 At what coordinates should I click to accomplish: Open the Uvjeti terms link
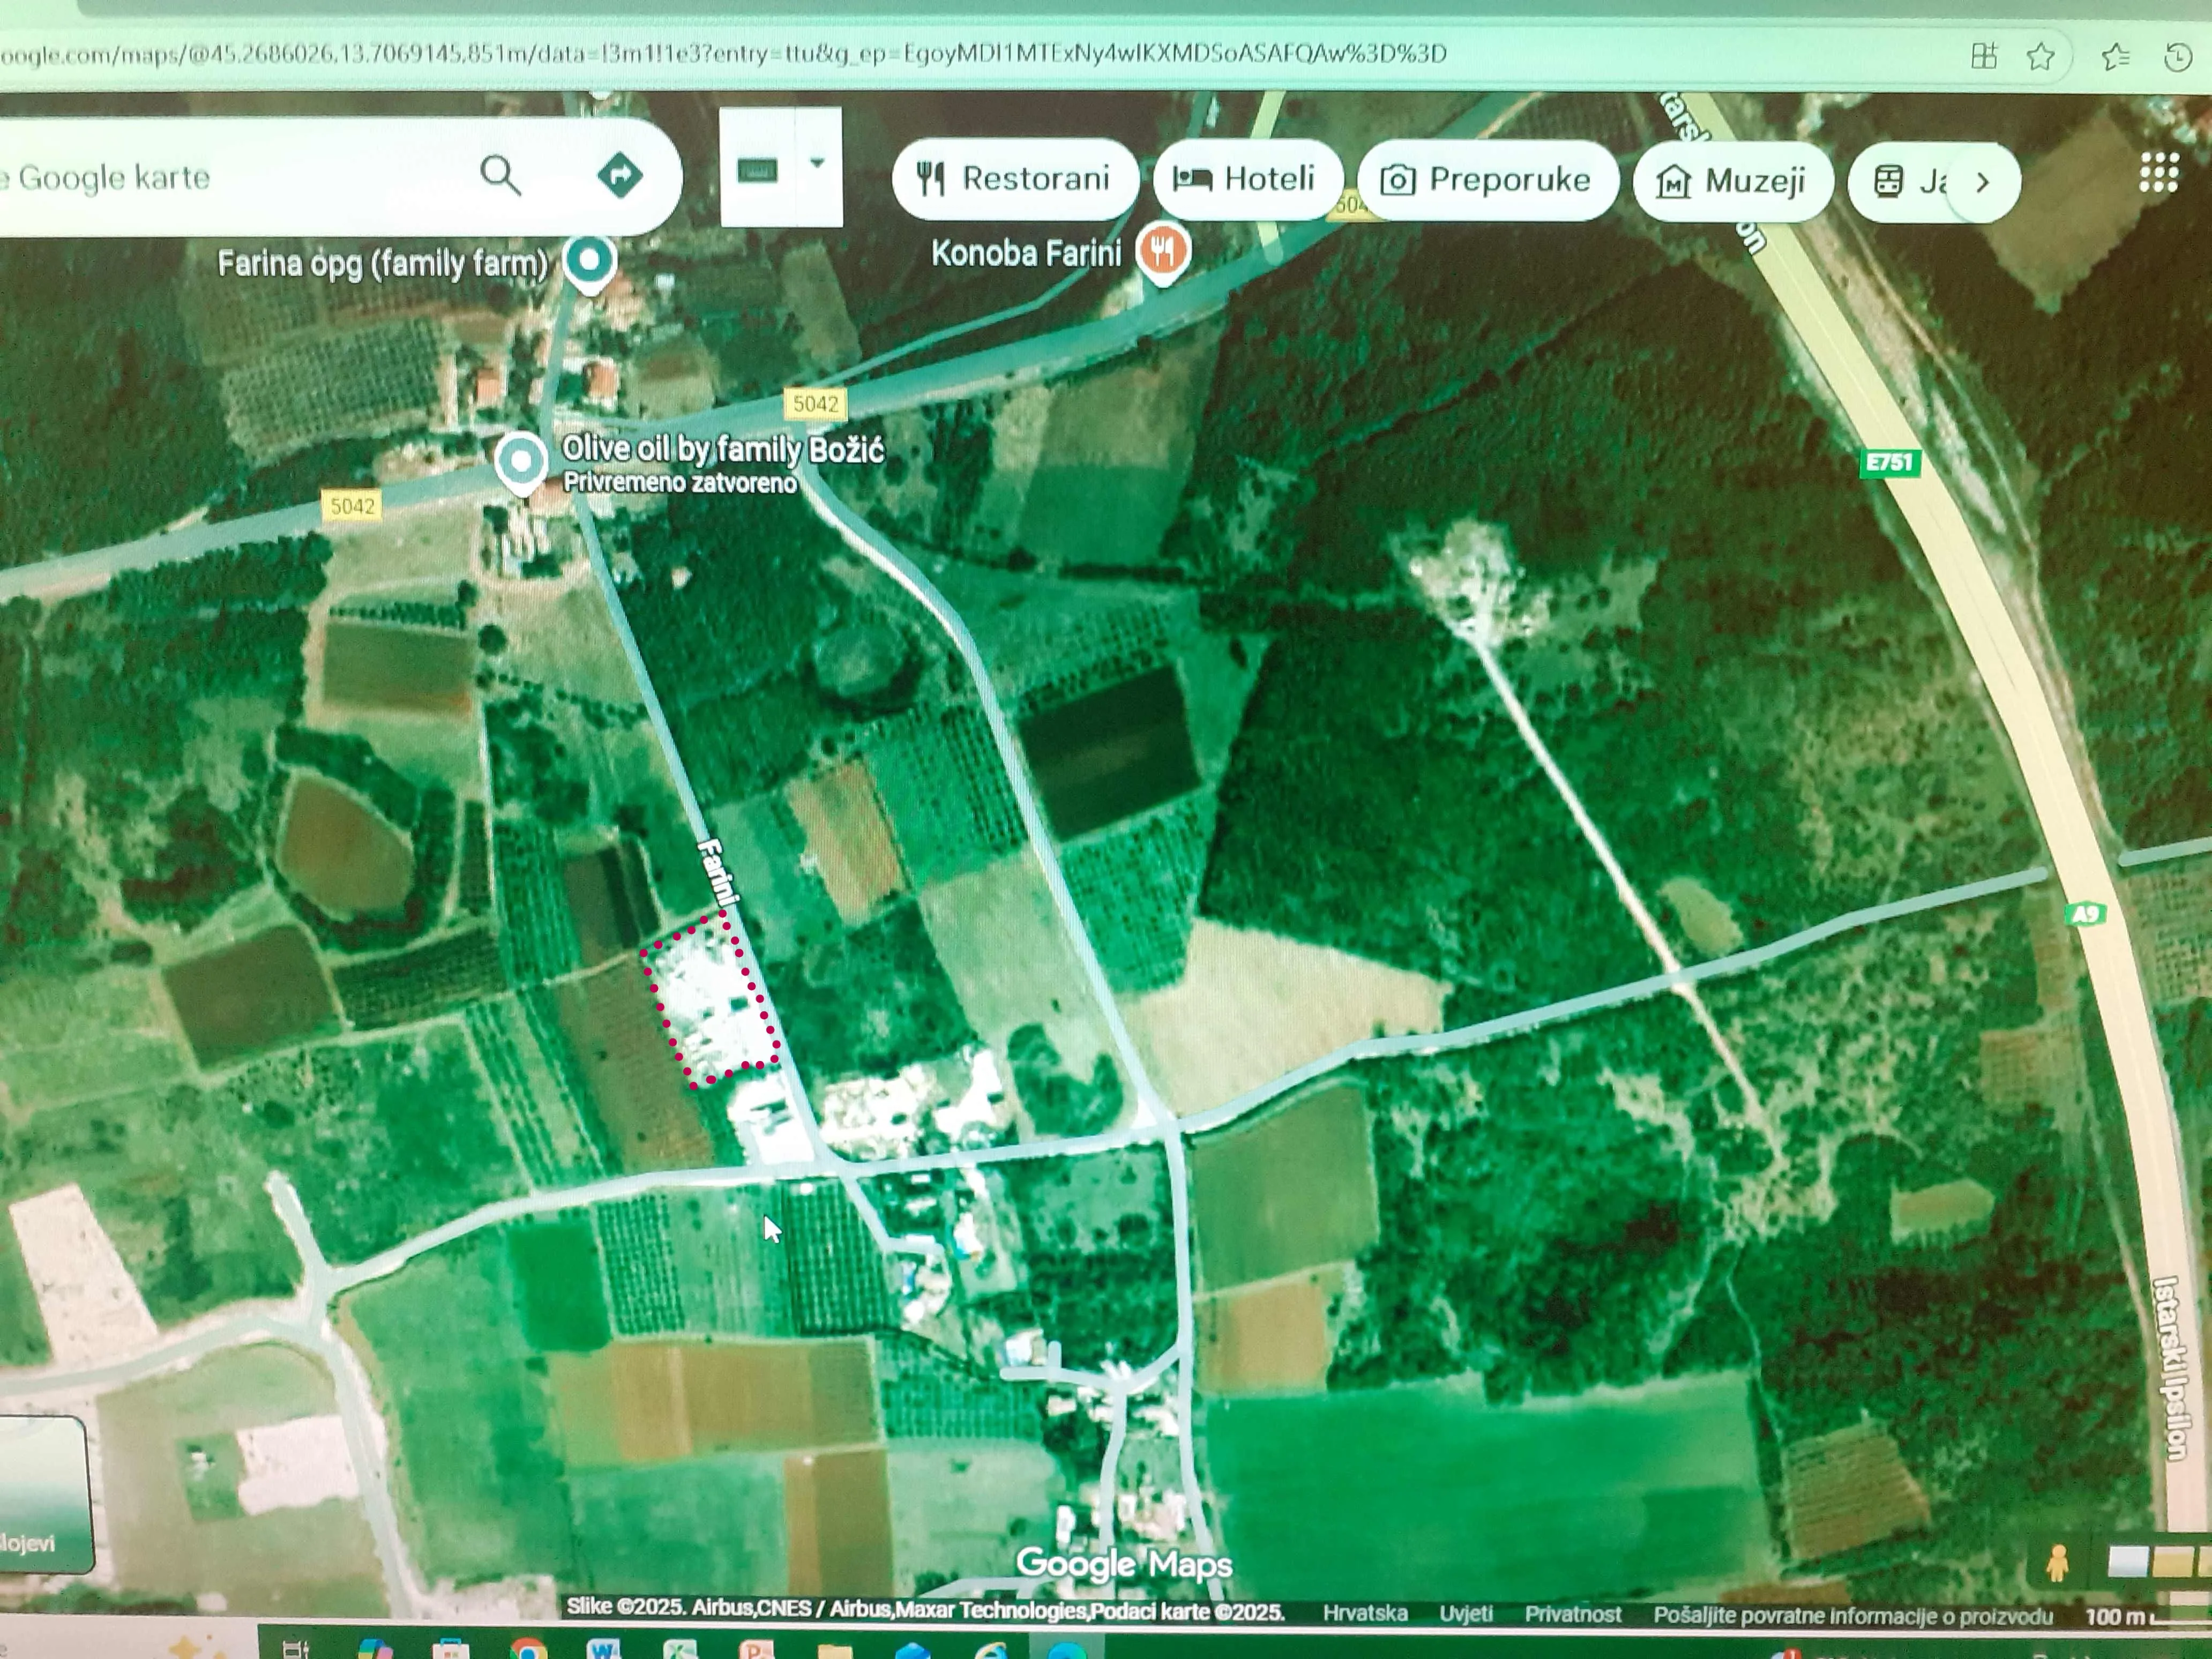[1466, 1614]
